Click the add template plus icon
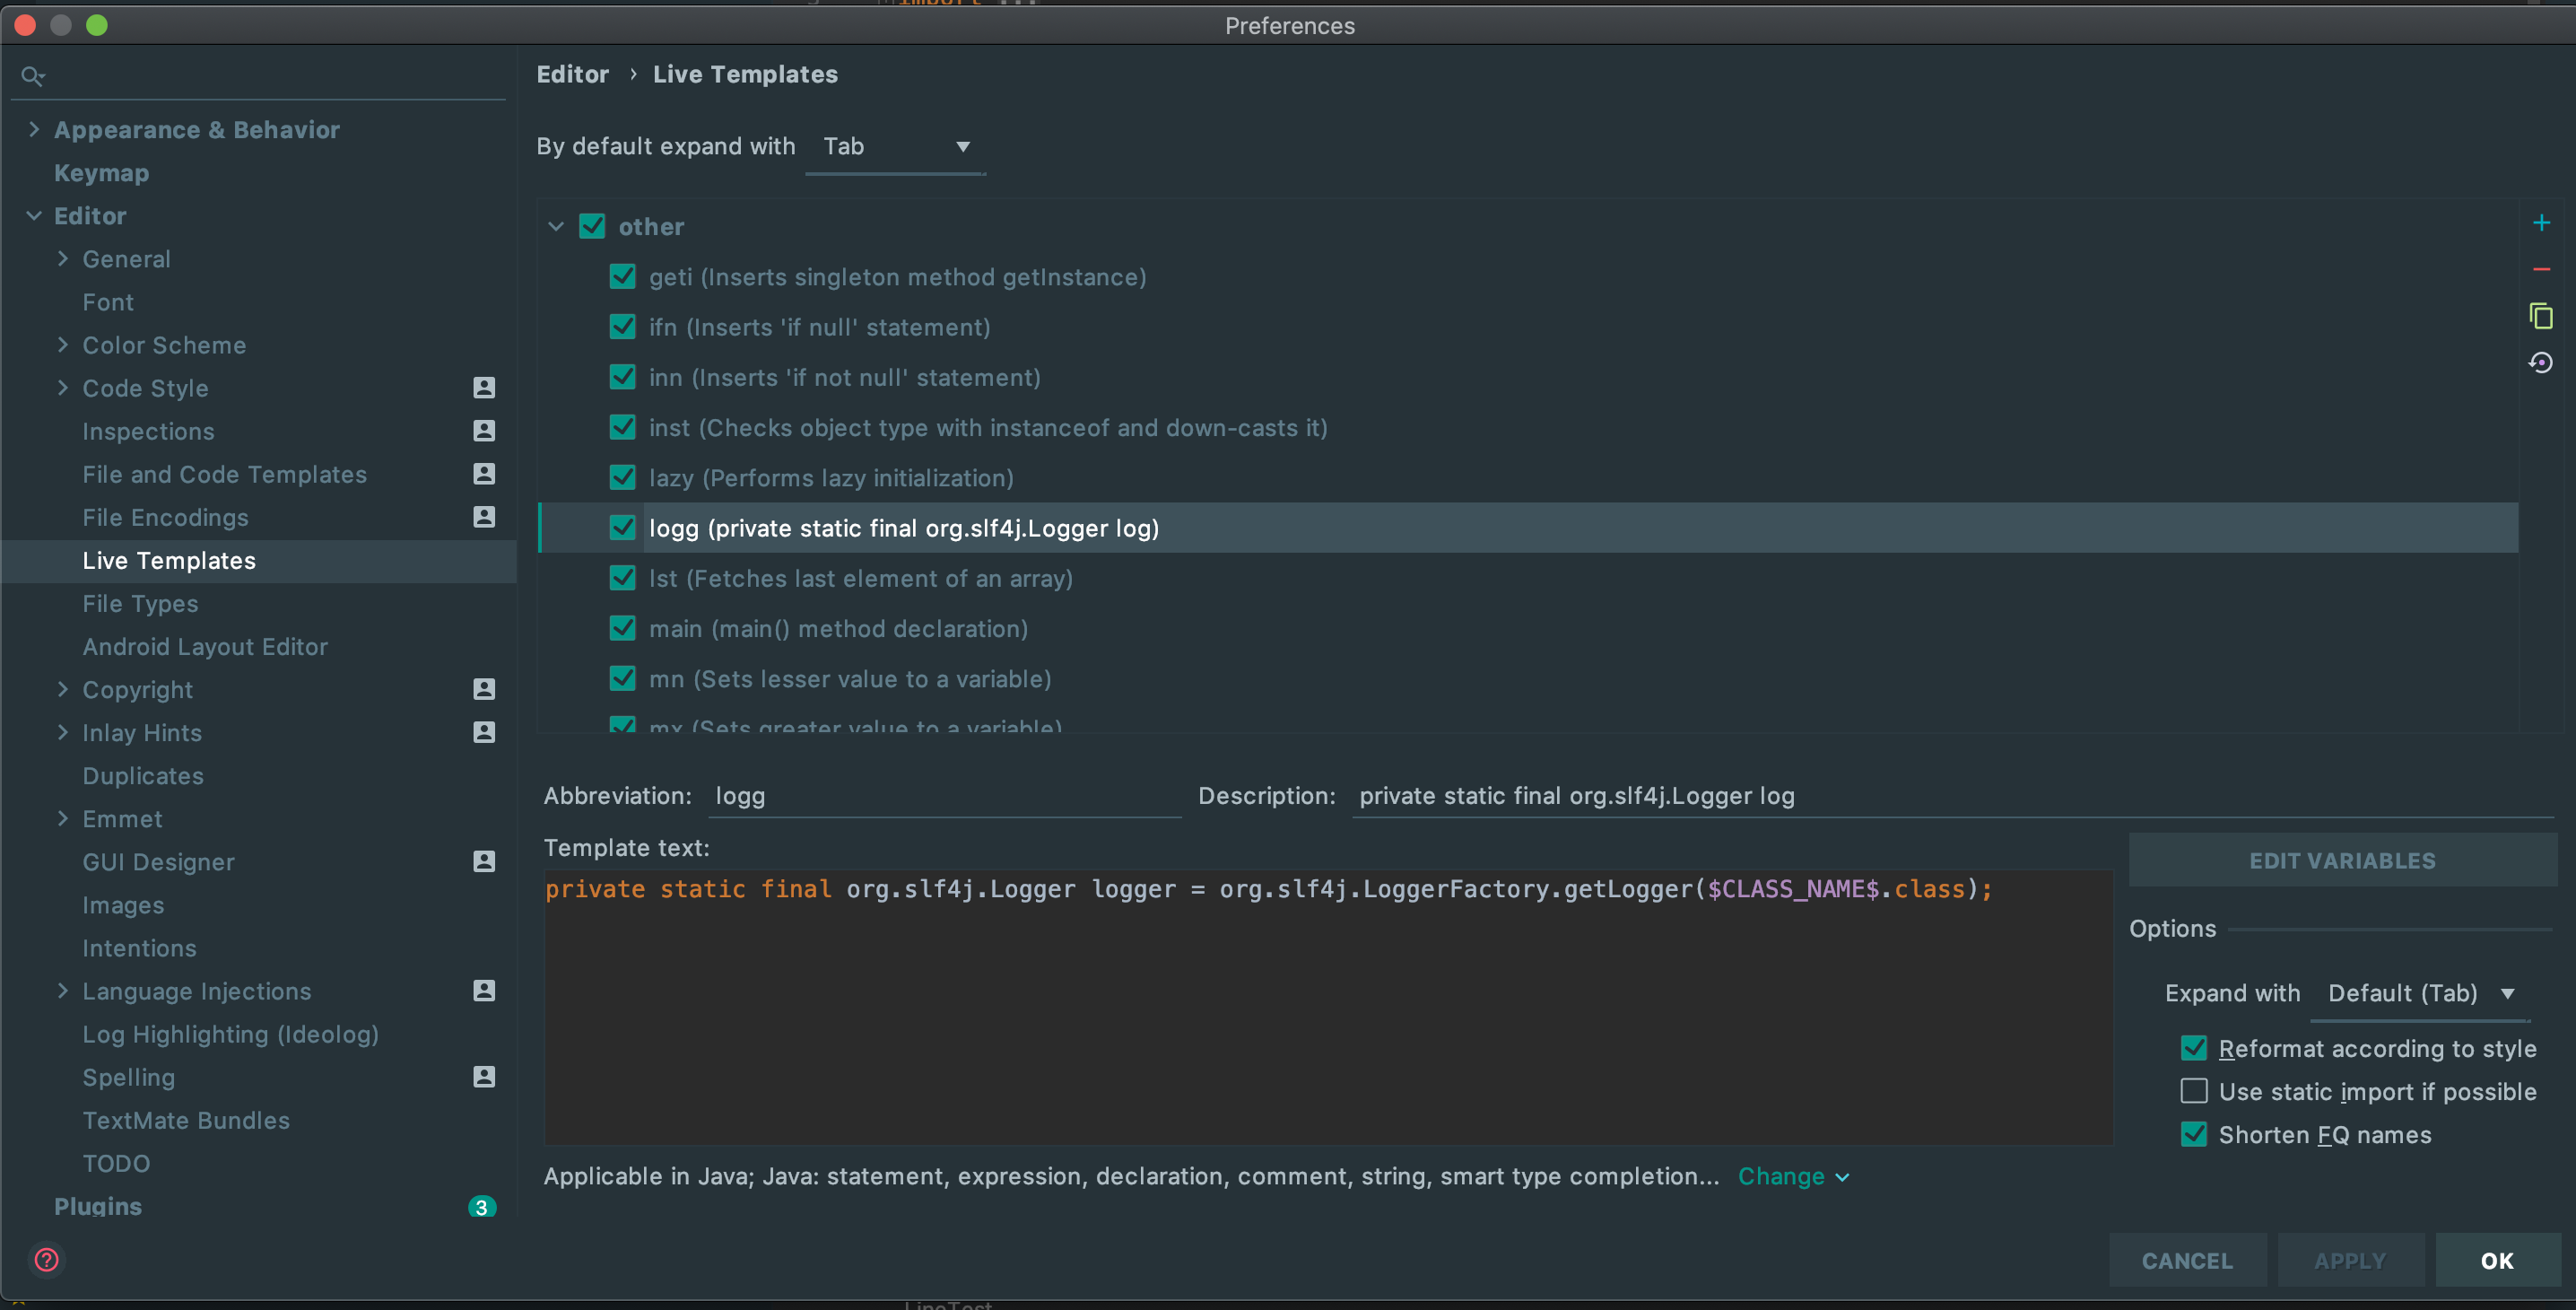2576x1310 pixels. pos(2540,223)
